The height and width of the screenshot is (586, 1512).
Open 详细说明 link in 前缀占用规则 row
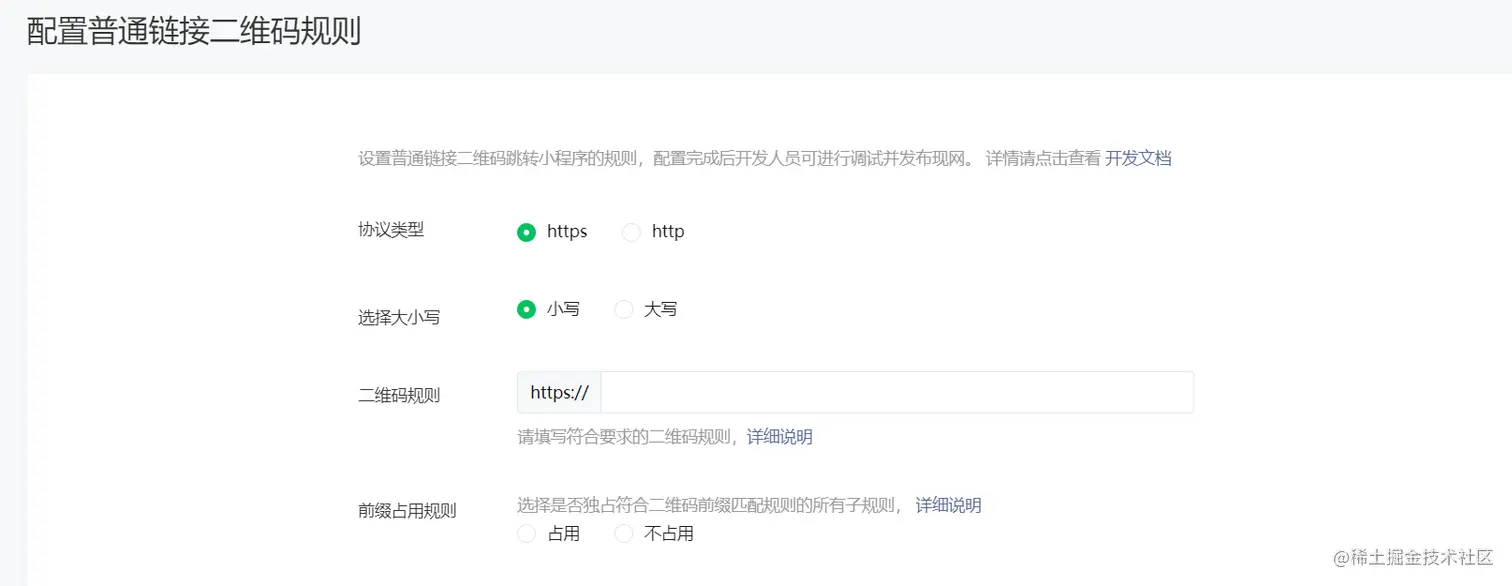(x=949, y=505)
